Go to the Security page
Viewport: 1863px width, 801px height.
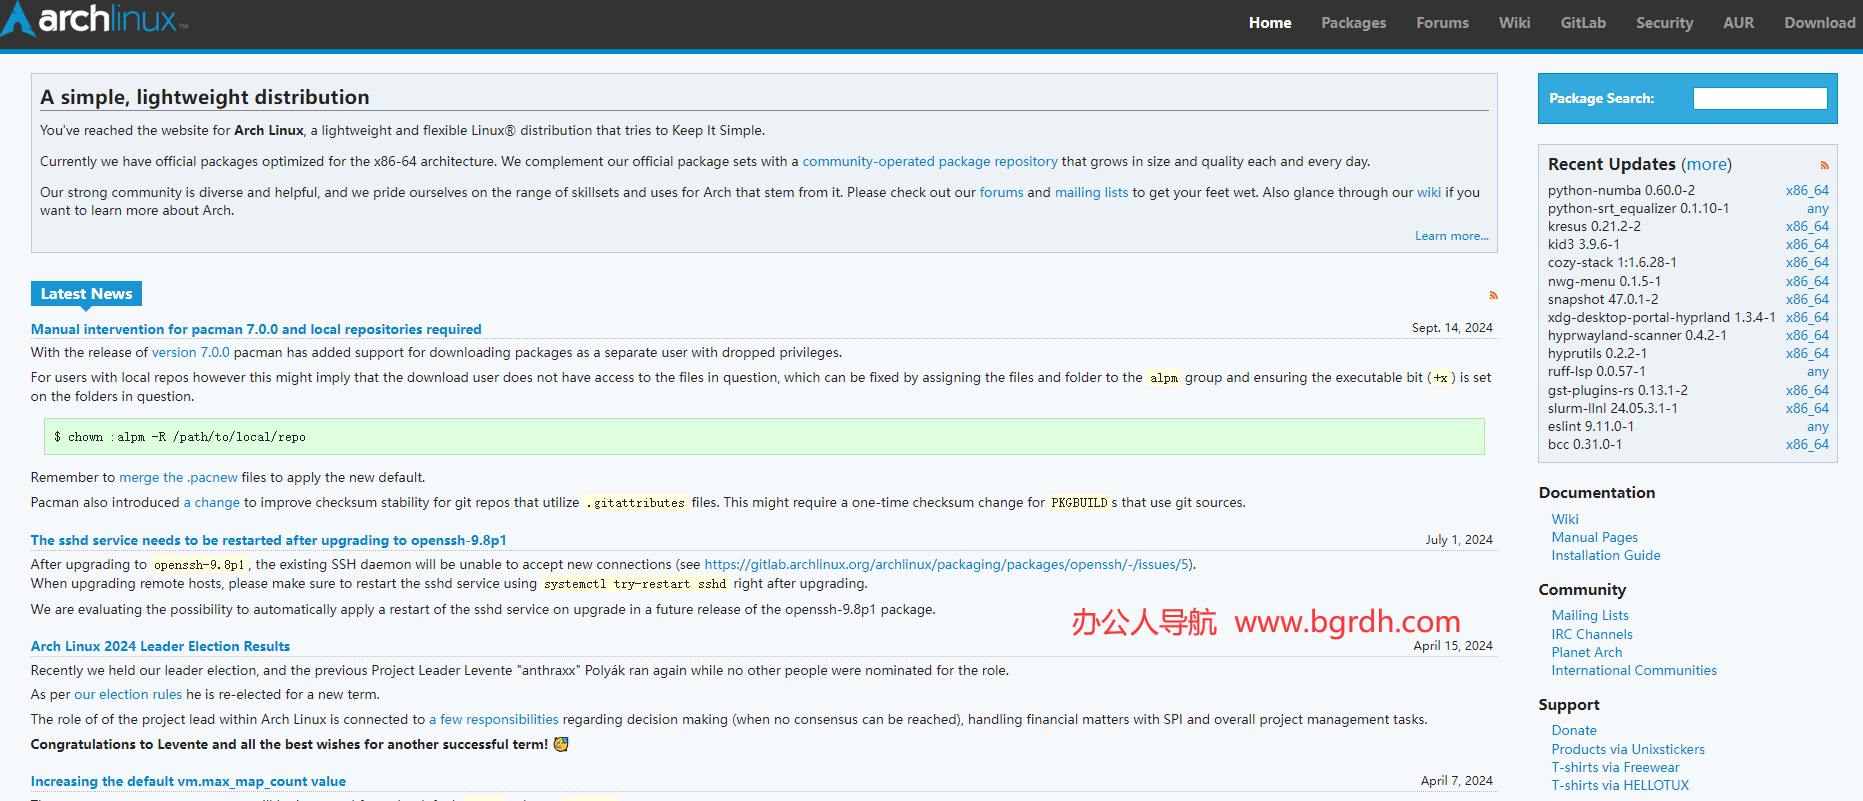[1664, 23]
